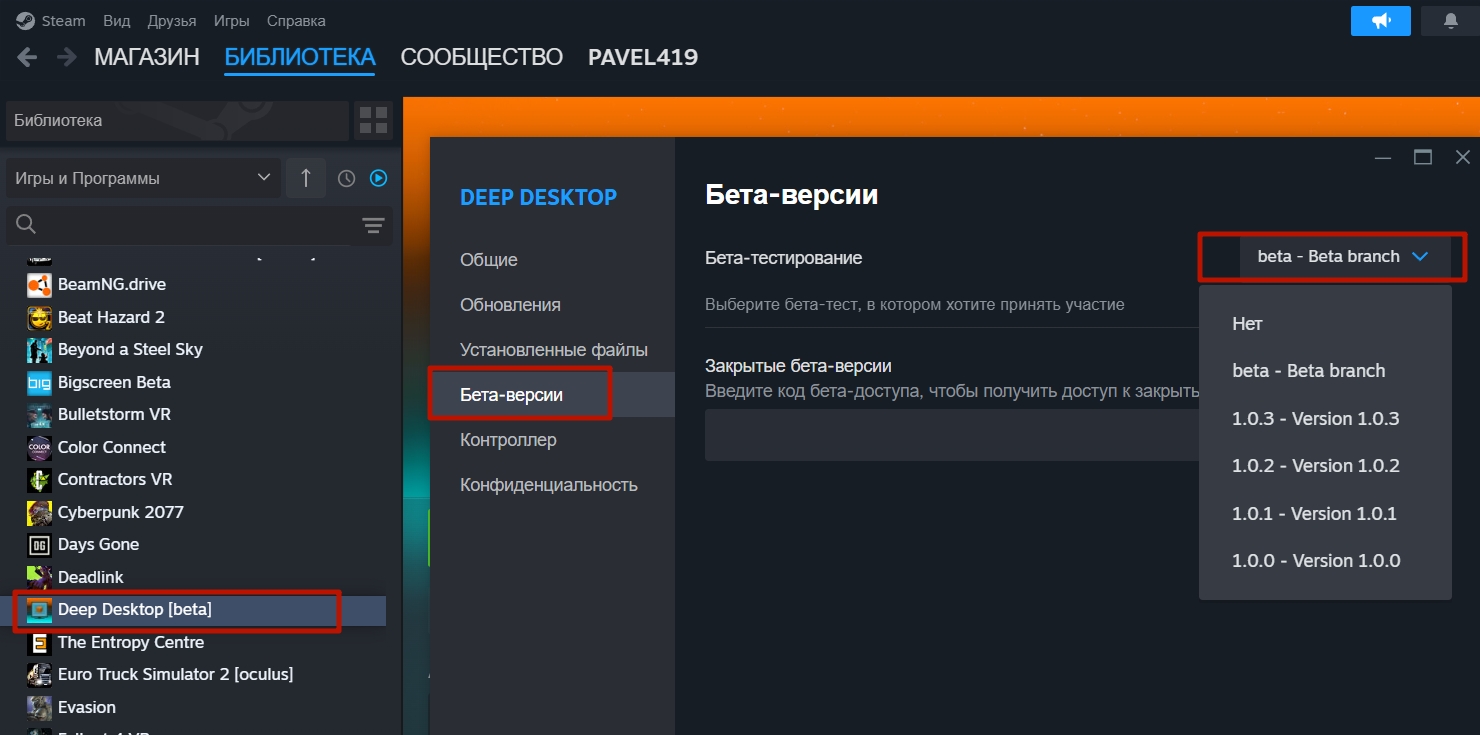Screen dimensions: 1480x735
Task: Click the Библиотека home button
Action: tap(177, 120)
